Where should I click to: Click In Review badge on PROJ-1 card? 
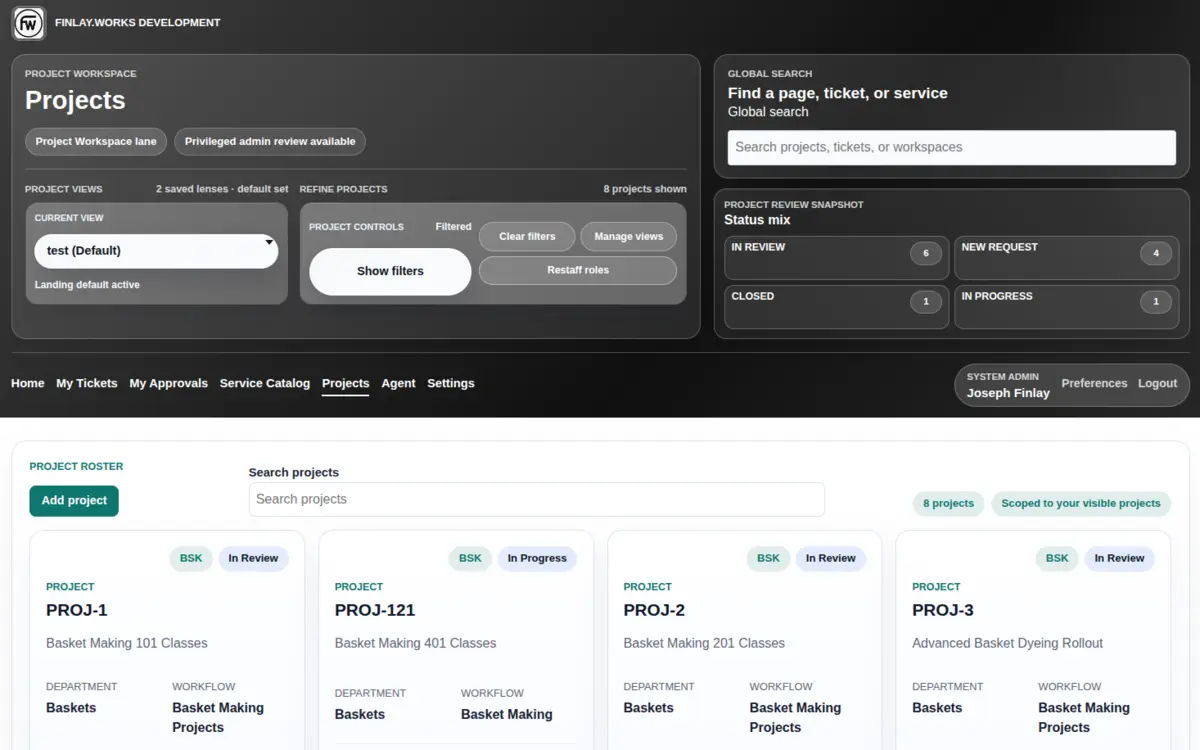(x=253, y=558)
